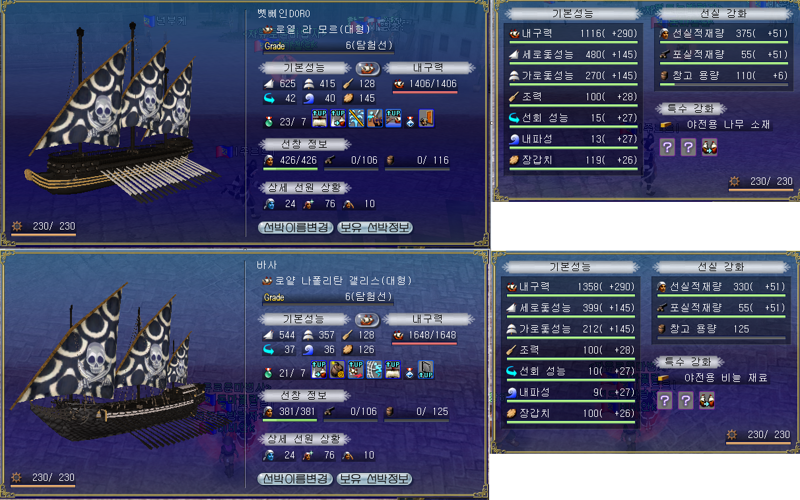The width and height of the screenshot is (800, 500).
Task: Select the door skill icon on the 로열 라 모르 ship
Action: tap(426, 118)
